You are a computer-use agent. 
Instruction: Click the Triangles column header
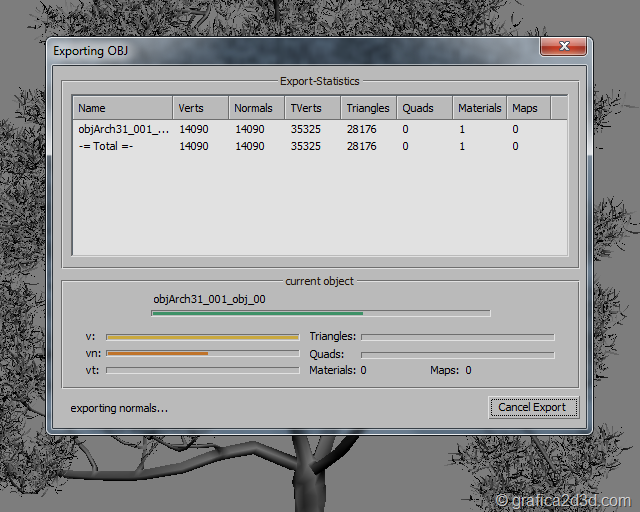click(x=369, y=108)
